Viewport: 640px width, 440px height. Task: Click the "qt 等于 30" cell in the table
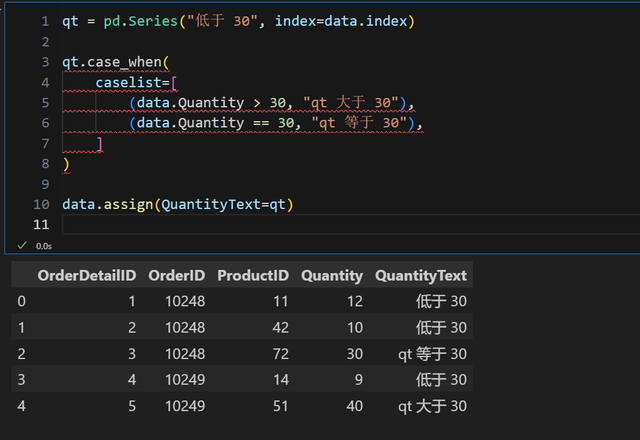pos(431,353)
